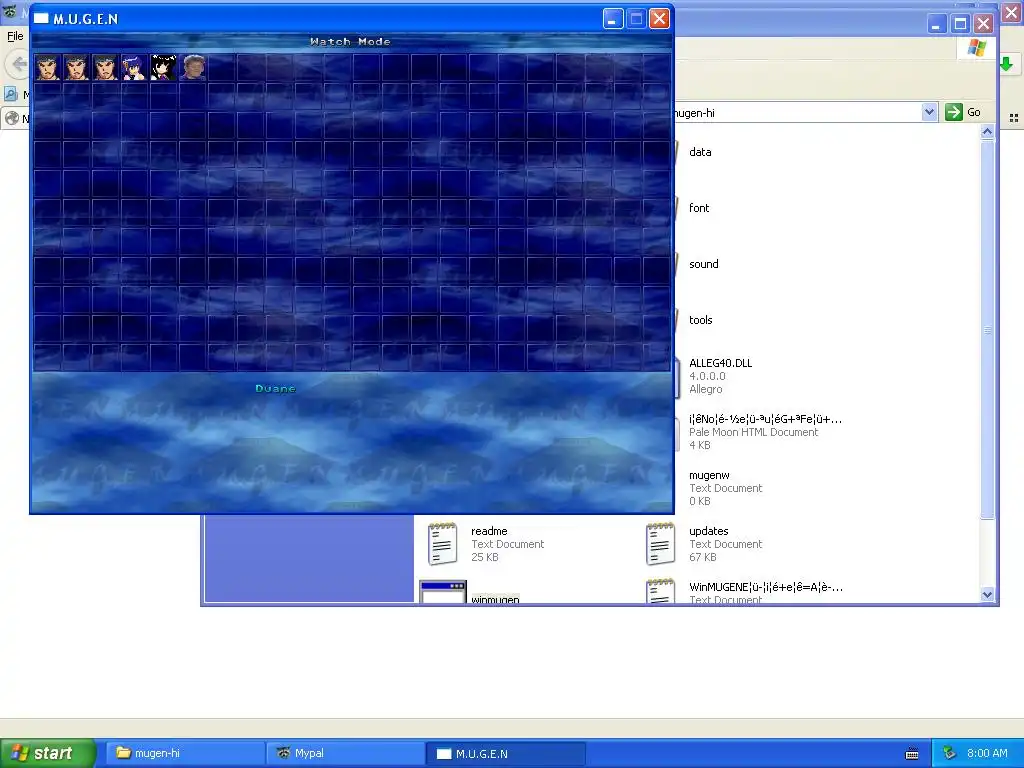
Task: Switch to Mypal taskbar button
Action: (346, 754)
